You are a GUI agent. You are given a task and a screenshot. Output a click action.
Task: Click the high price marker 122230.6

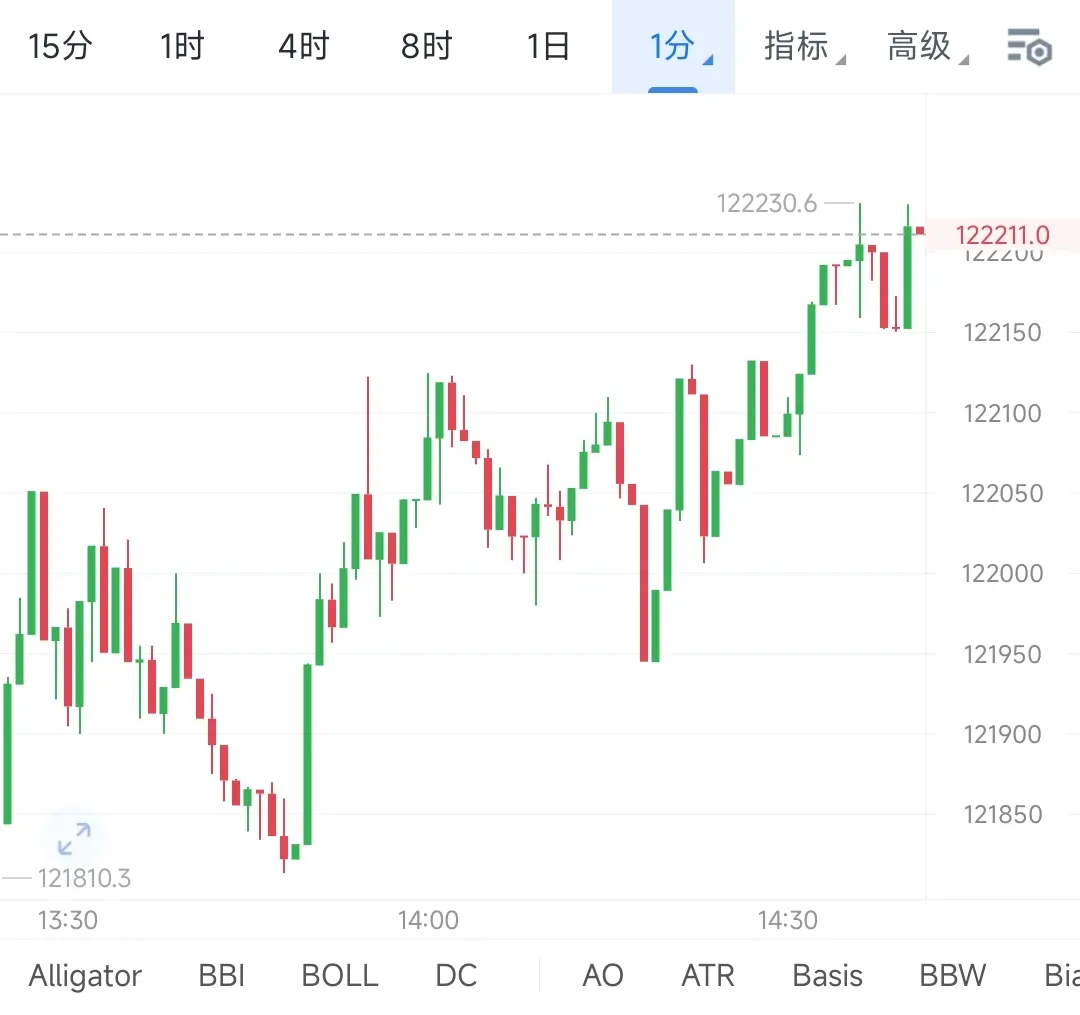tap(767, 203)
